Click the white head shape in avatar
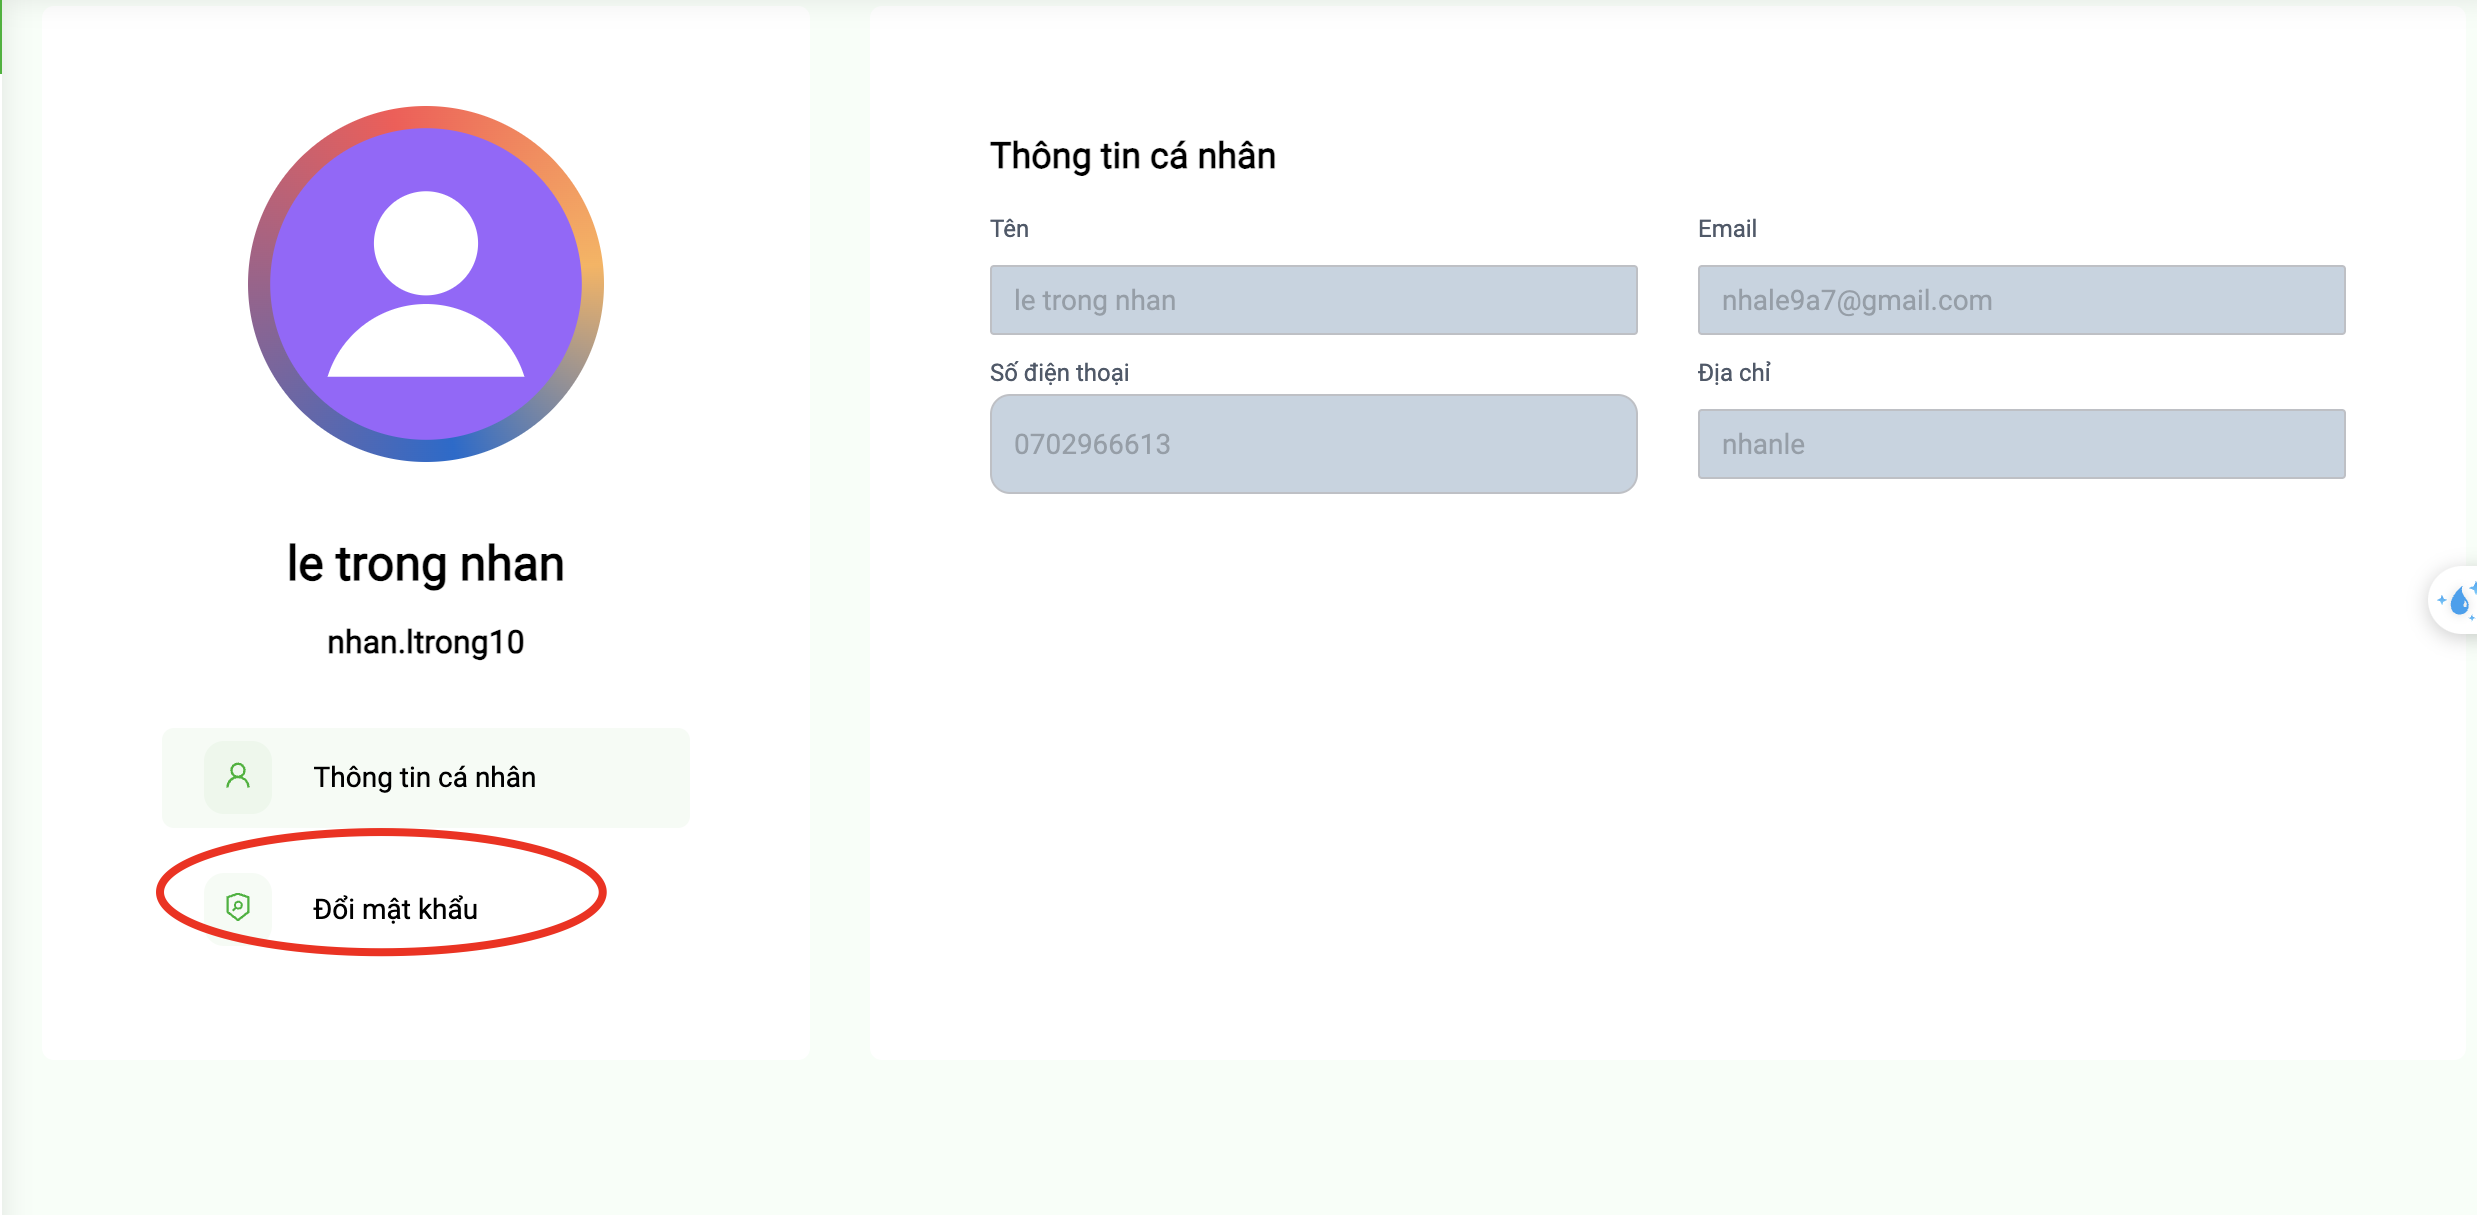 tap(426, 243)
